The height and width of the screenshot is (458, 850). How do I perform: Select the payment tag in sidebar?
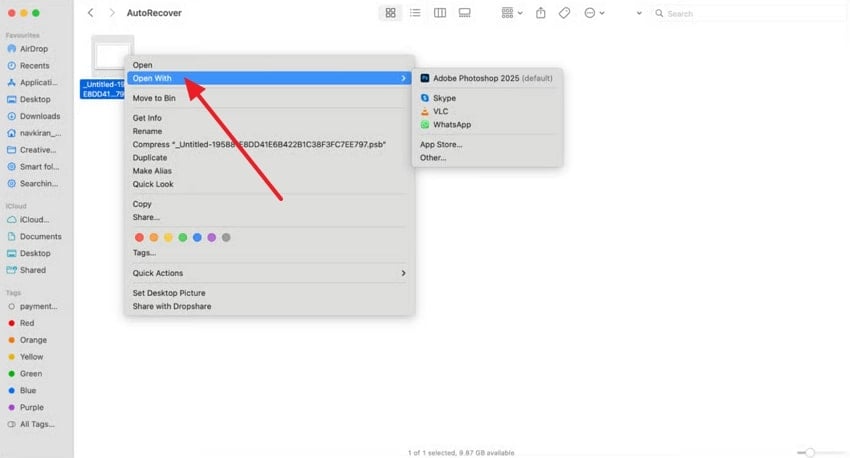click(36, 306)
